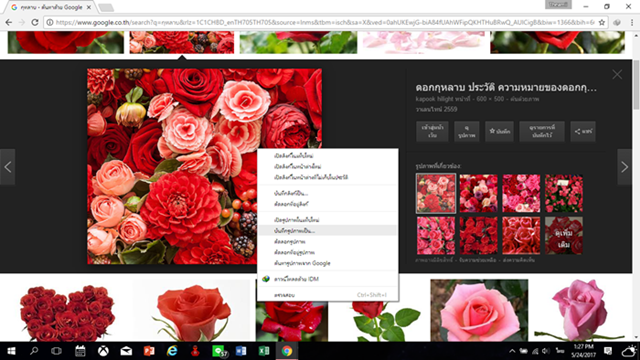The height and width of the screenshot is (360, 640).
Task: Click the large rose bouquet preview image
Action: [x=204, y=166]
